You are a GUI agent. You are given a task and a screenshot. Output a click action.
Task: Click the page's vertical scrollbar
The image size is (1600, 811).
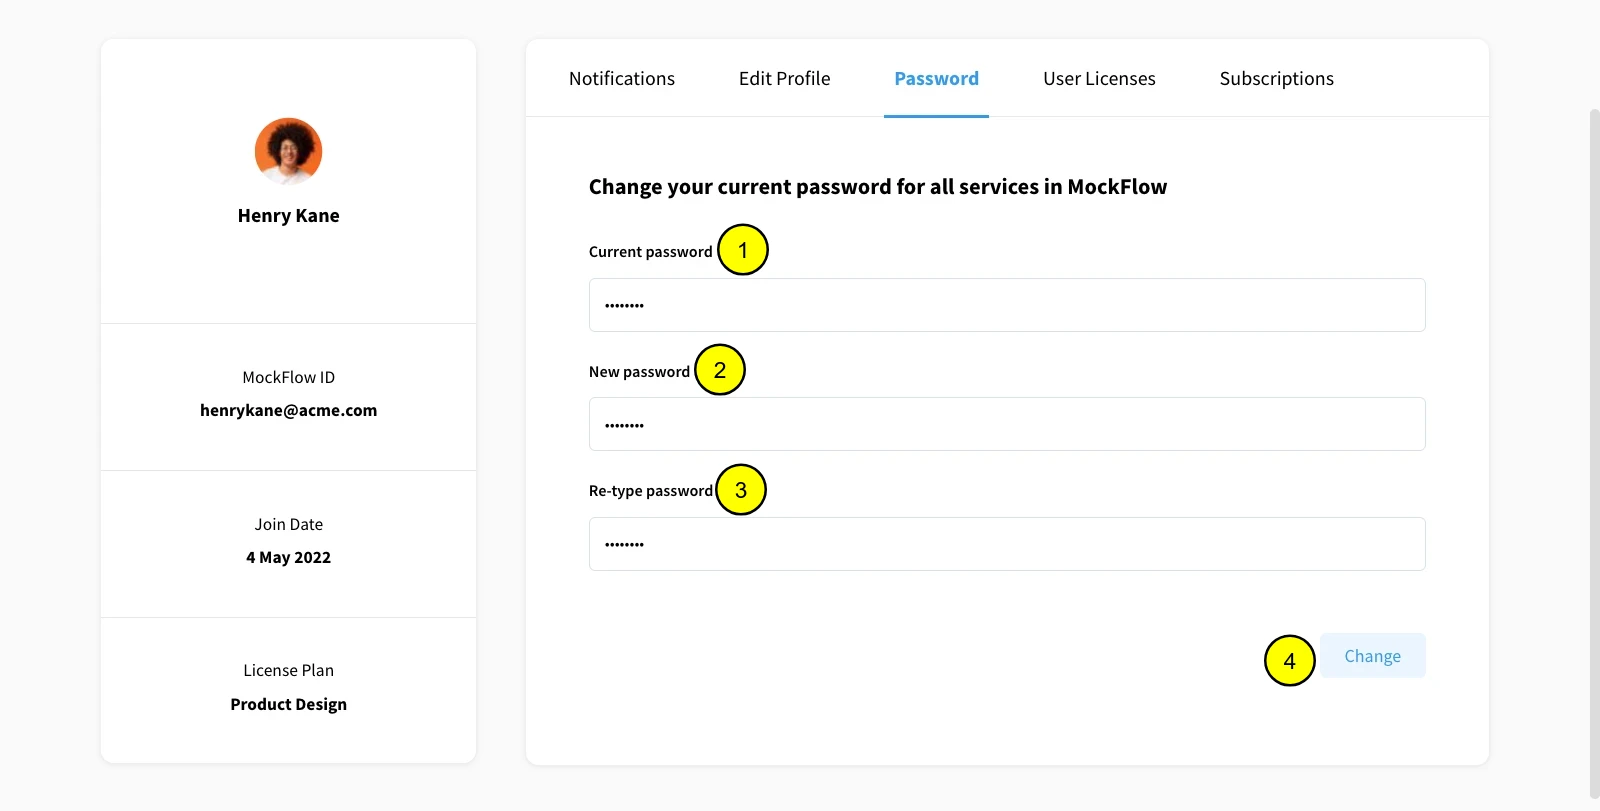point(1594,455)
